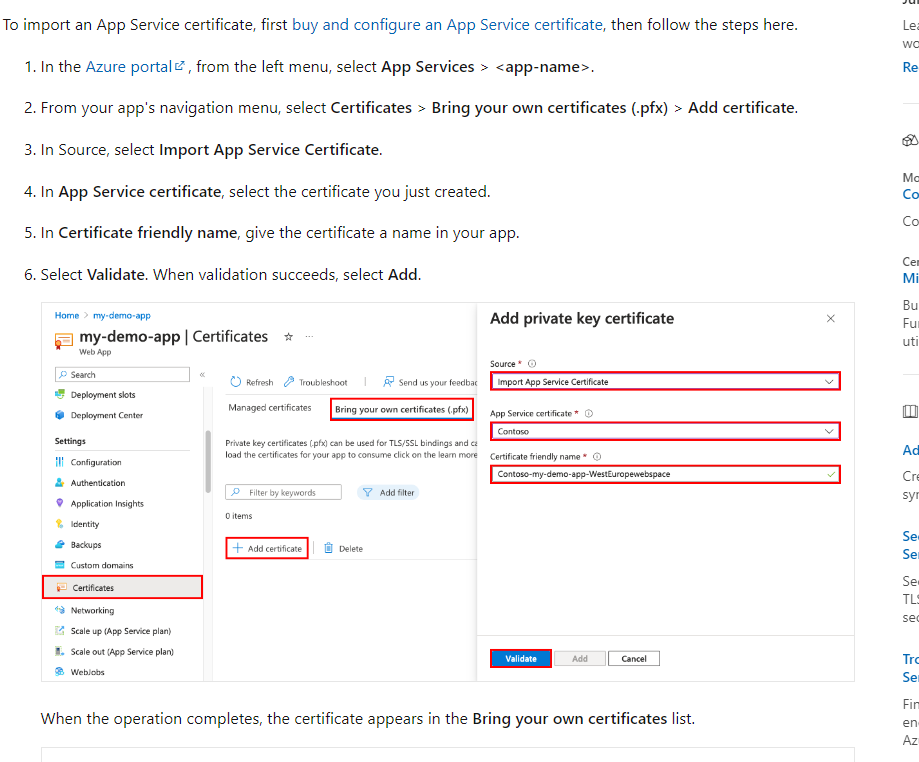Switch to Managed certificates tab
919x762 pixels.
tap(270, 408)
